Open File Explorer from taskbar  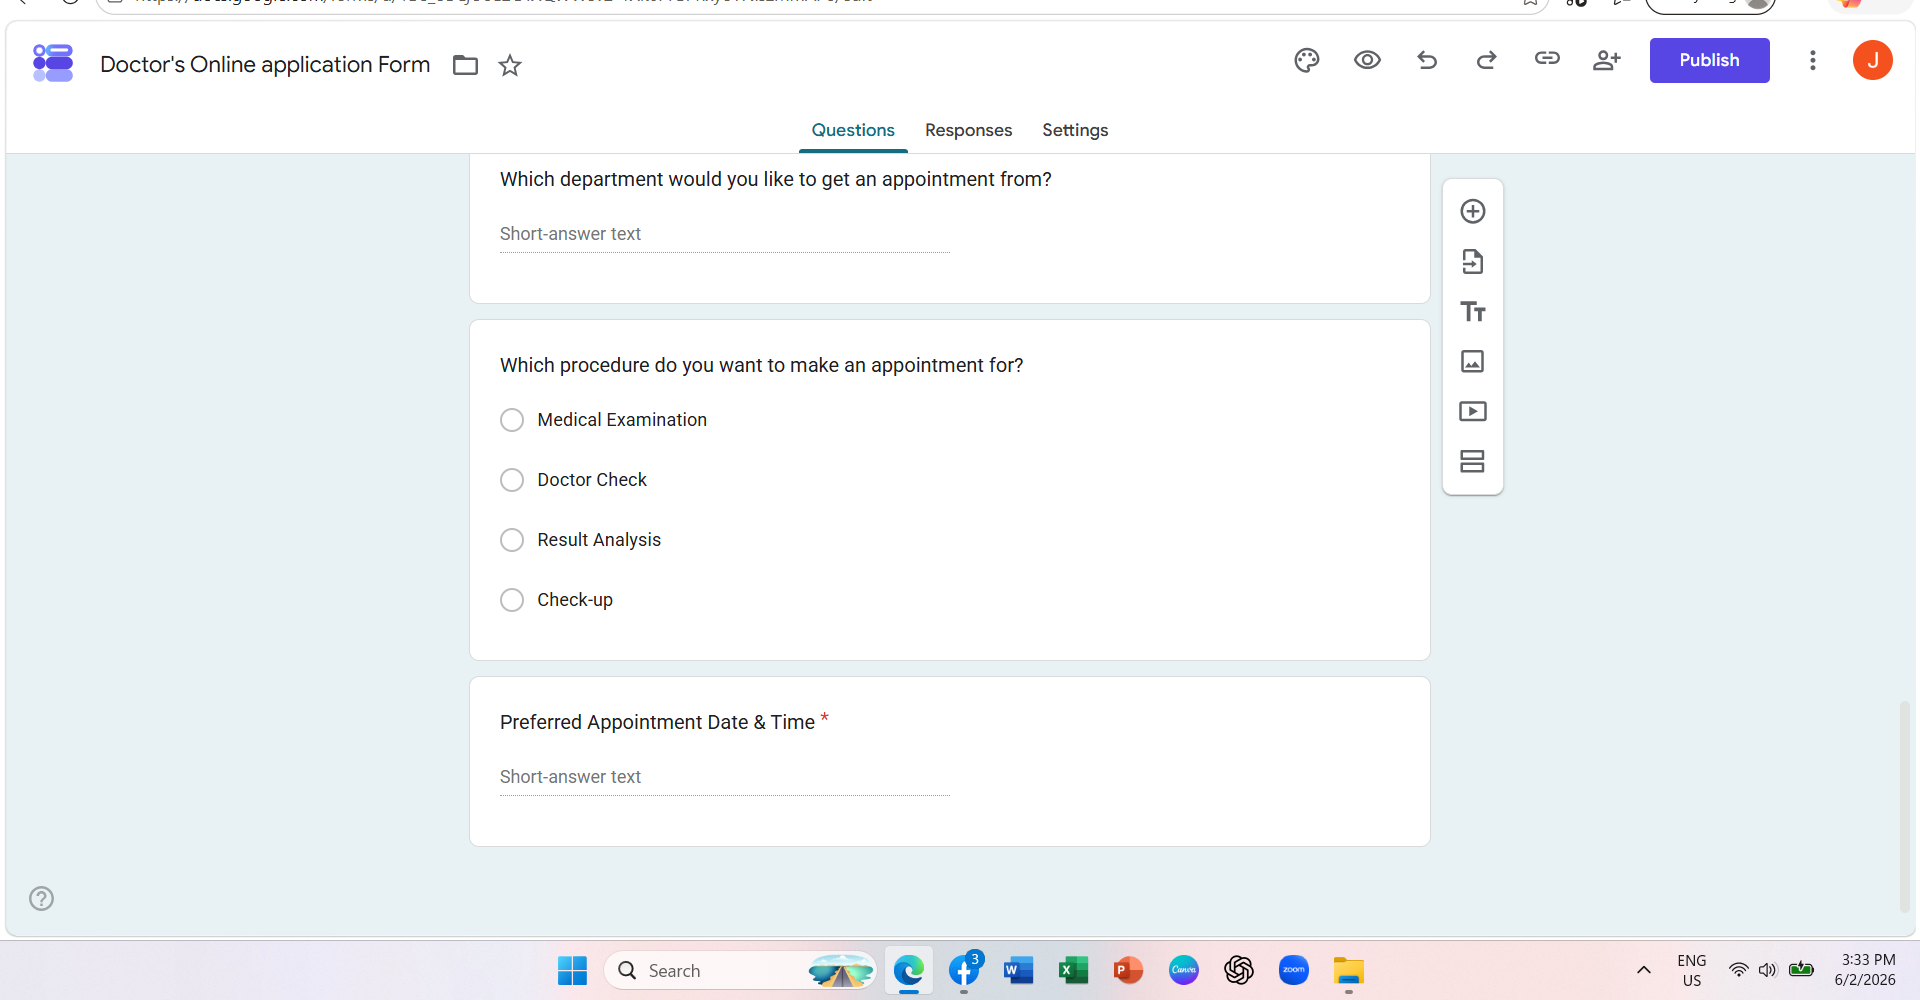point(1349,970)
